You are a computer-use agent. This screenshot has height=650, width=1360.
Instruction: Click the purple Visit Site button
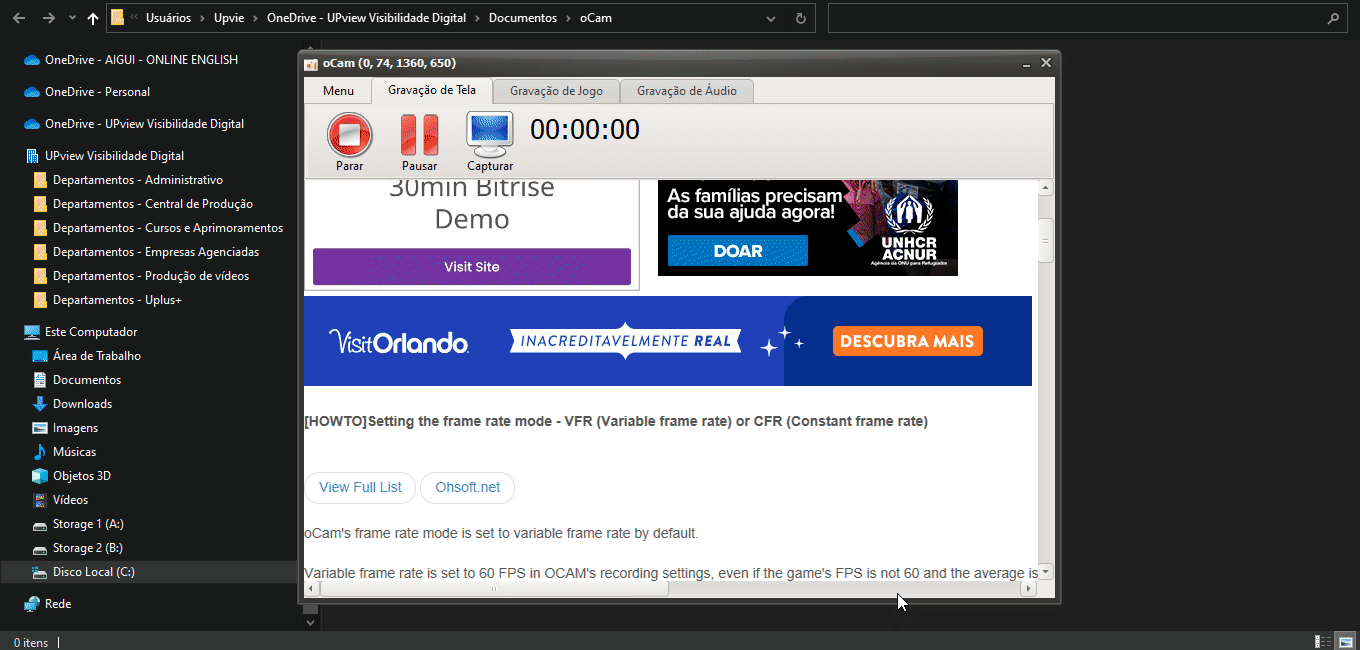point(472,267)
